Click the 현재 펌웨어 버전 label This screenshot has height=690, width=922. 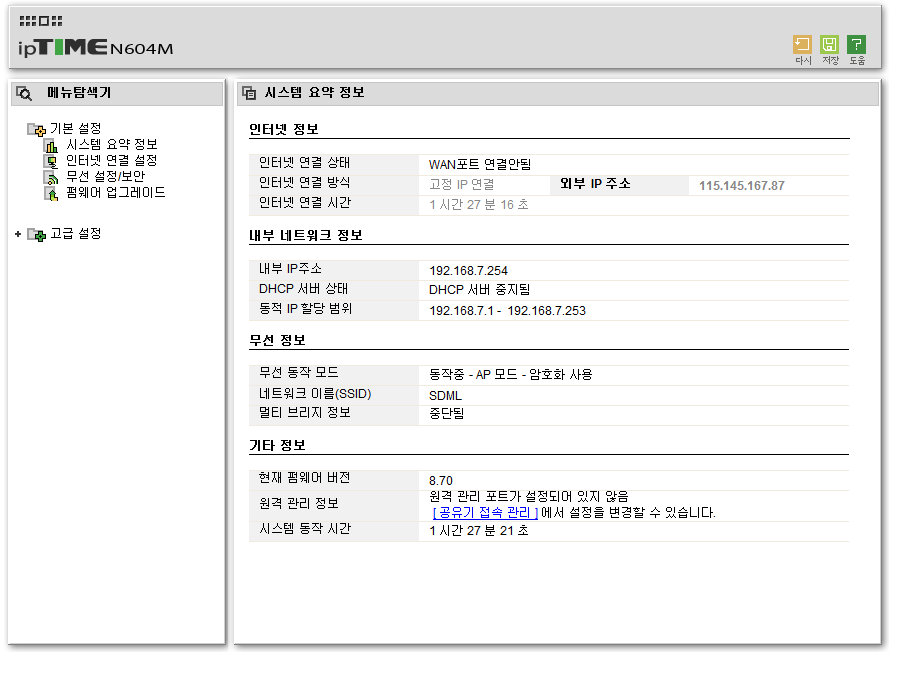[305, 478]
